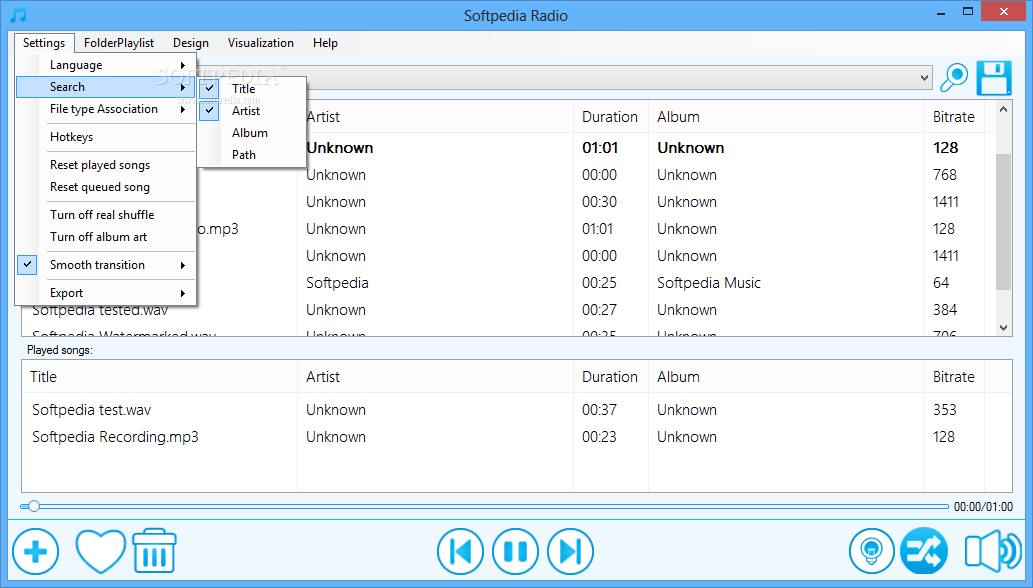The height and width of the screenshot is (588, 1033).
Task: Click the 384 bitrate cell
Action: pyautogui.click(x=945, y=310)
